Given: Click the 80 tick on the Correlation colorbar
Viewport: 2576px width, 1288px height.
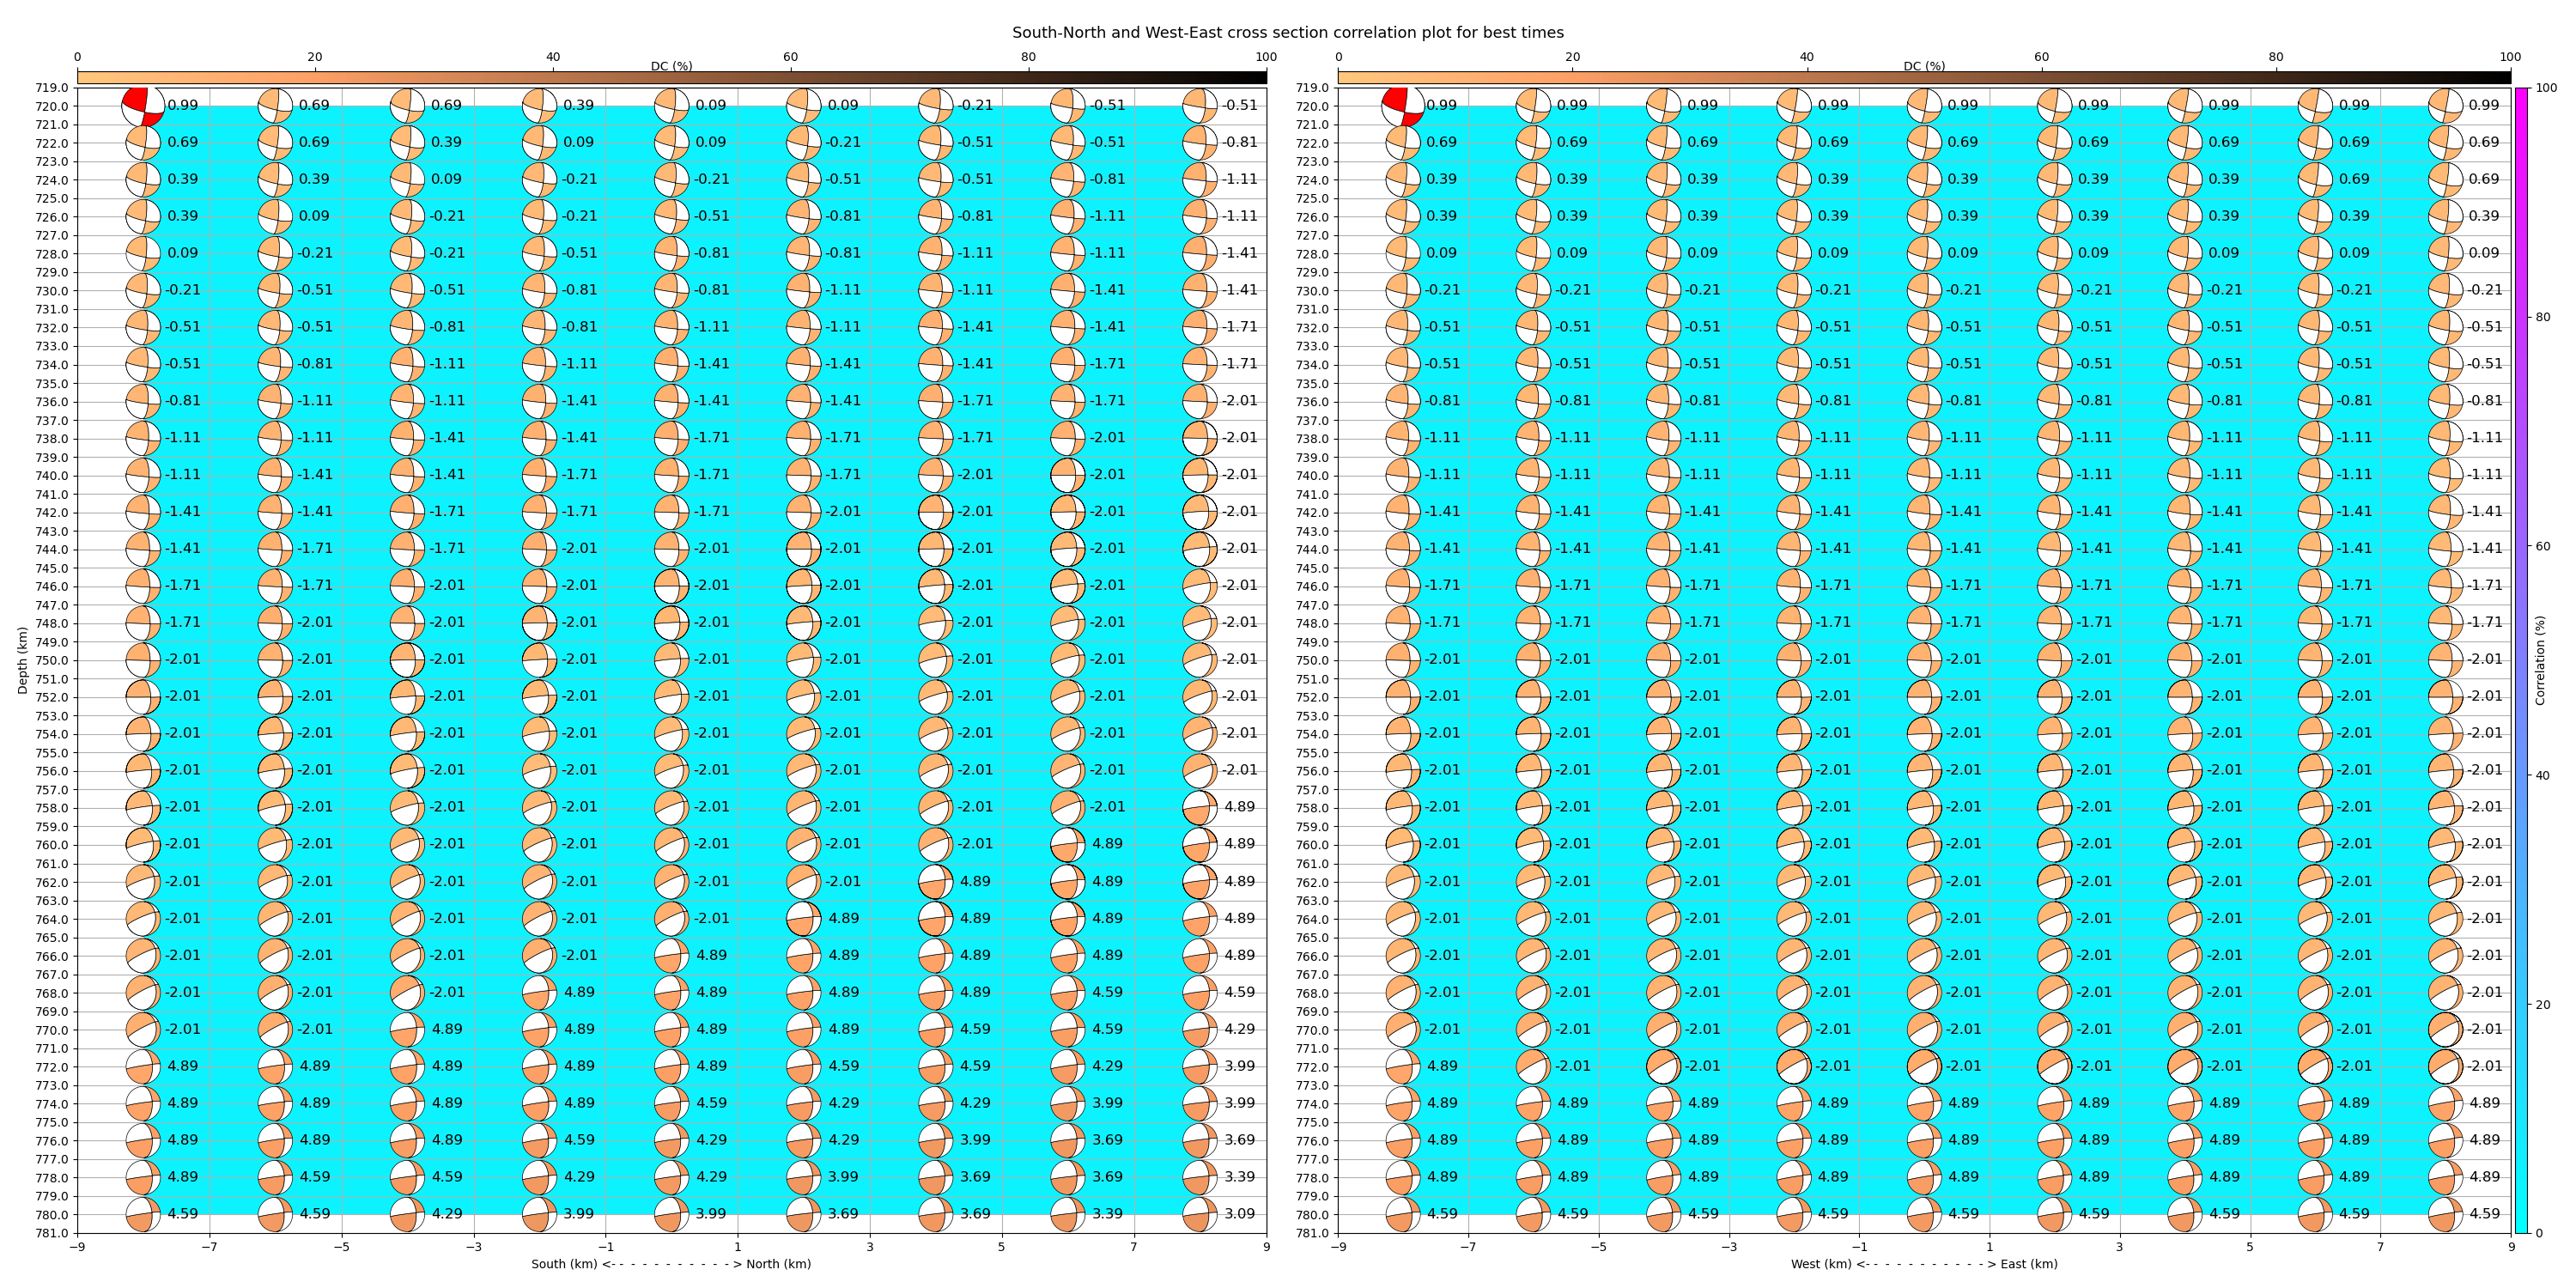Looking at the screenshot, I should click(x=2543, y=317).
